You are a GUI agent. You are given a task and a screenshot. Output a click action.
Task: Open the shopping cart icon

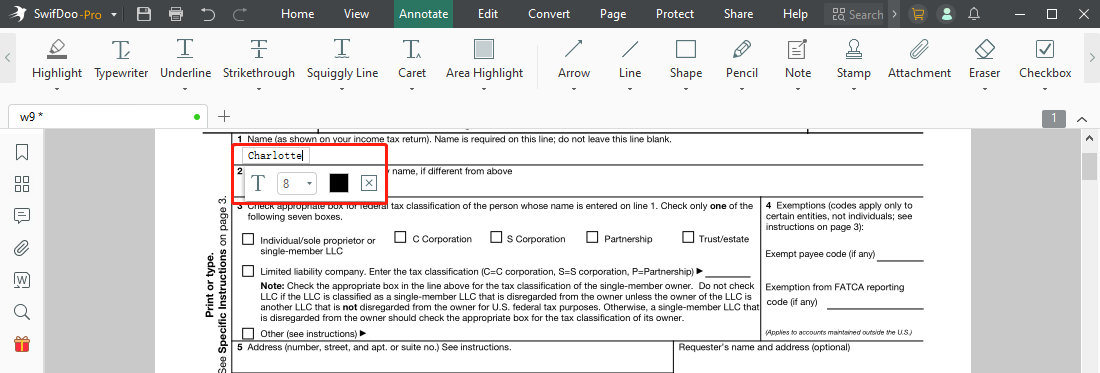click(917, 14)
